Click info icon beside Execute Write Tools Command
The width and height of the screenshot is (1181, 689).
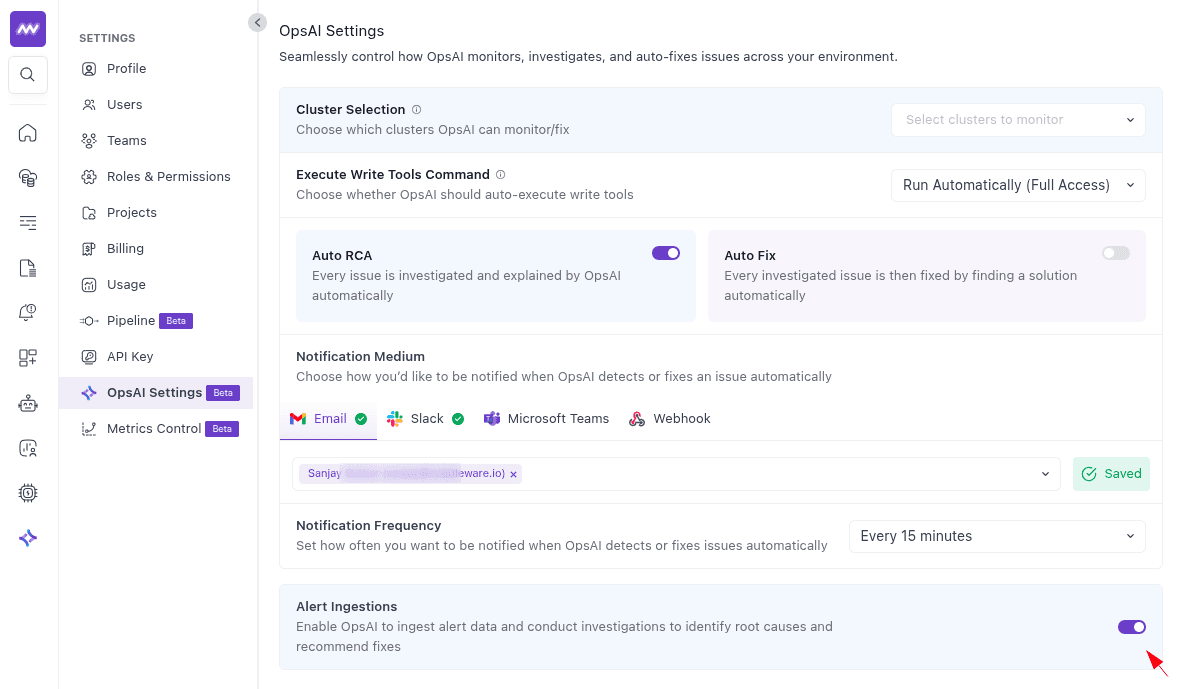pos(501,175)
